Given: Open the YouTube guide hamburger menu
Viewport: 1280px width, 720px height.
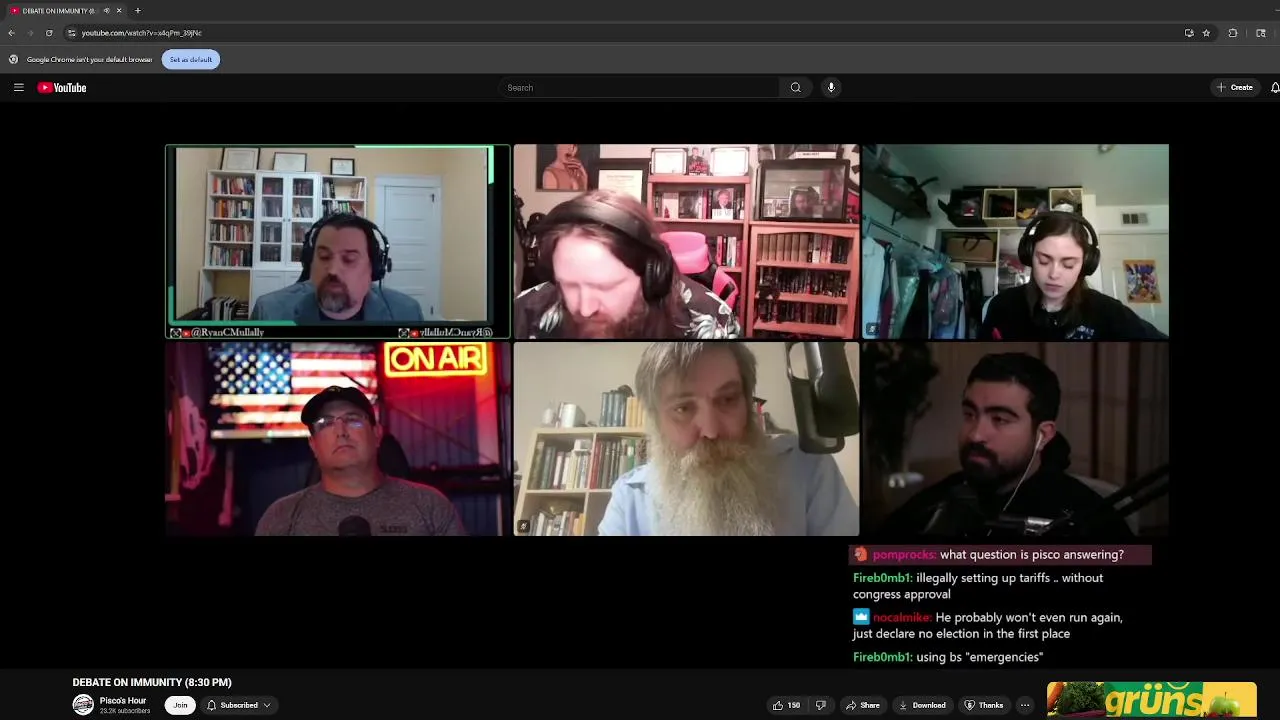Looking at the screenshot, I should [18, 88].
